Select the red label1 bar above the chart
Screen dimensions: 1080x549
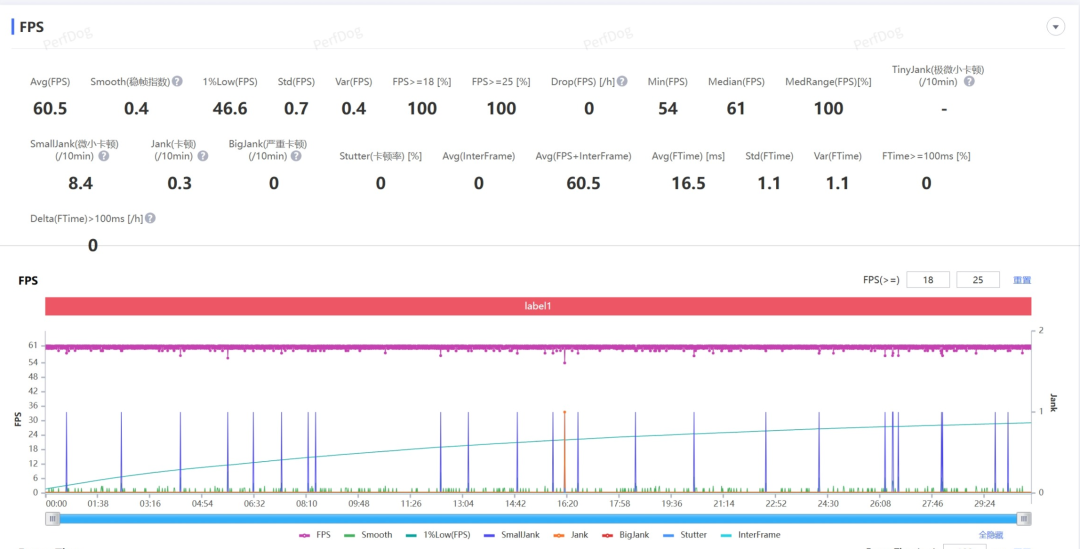[538, 306]
